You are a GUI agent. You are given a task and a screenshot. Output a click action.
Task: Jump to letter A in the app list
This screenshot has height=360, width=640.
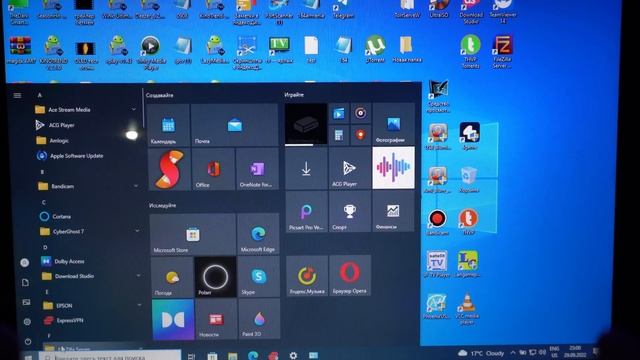click(40, 95)
